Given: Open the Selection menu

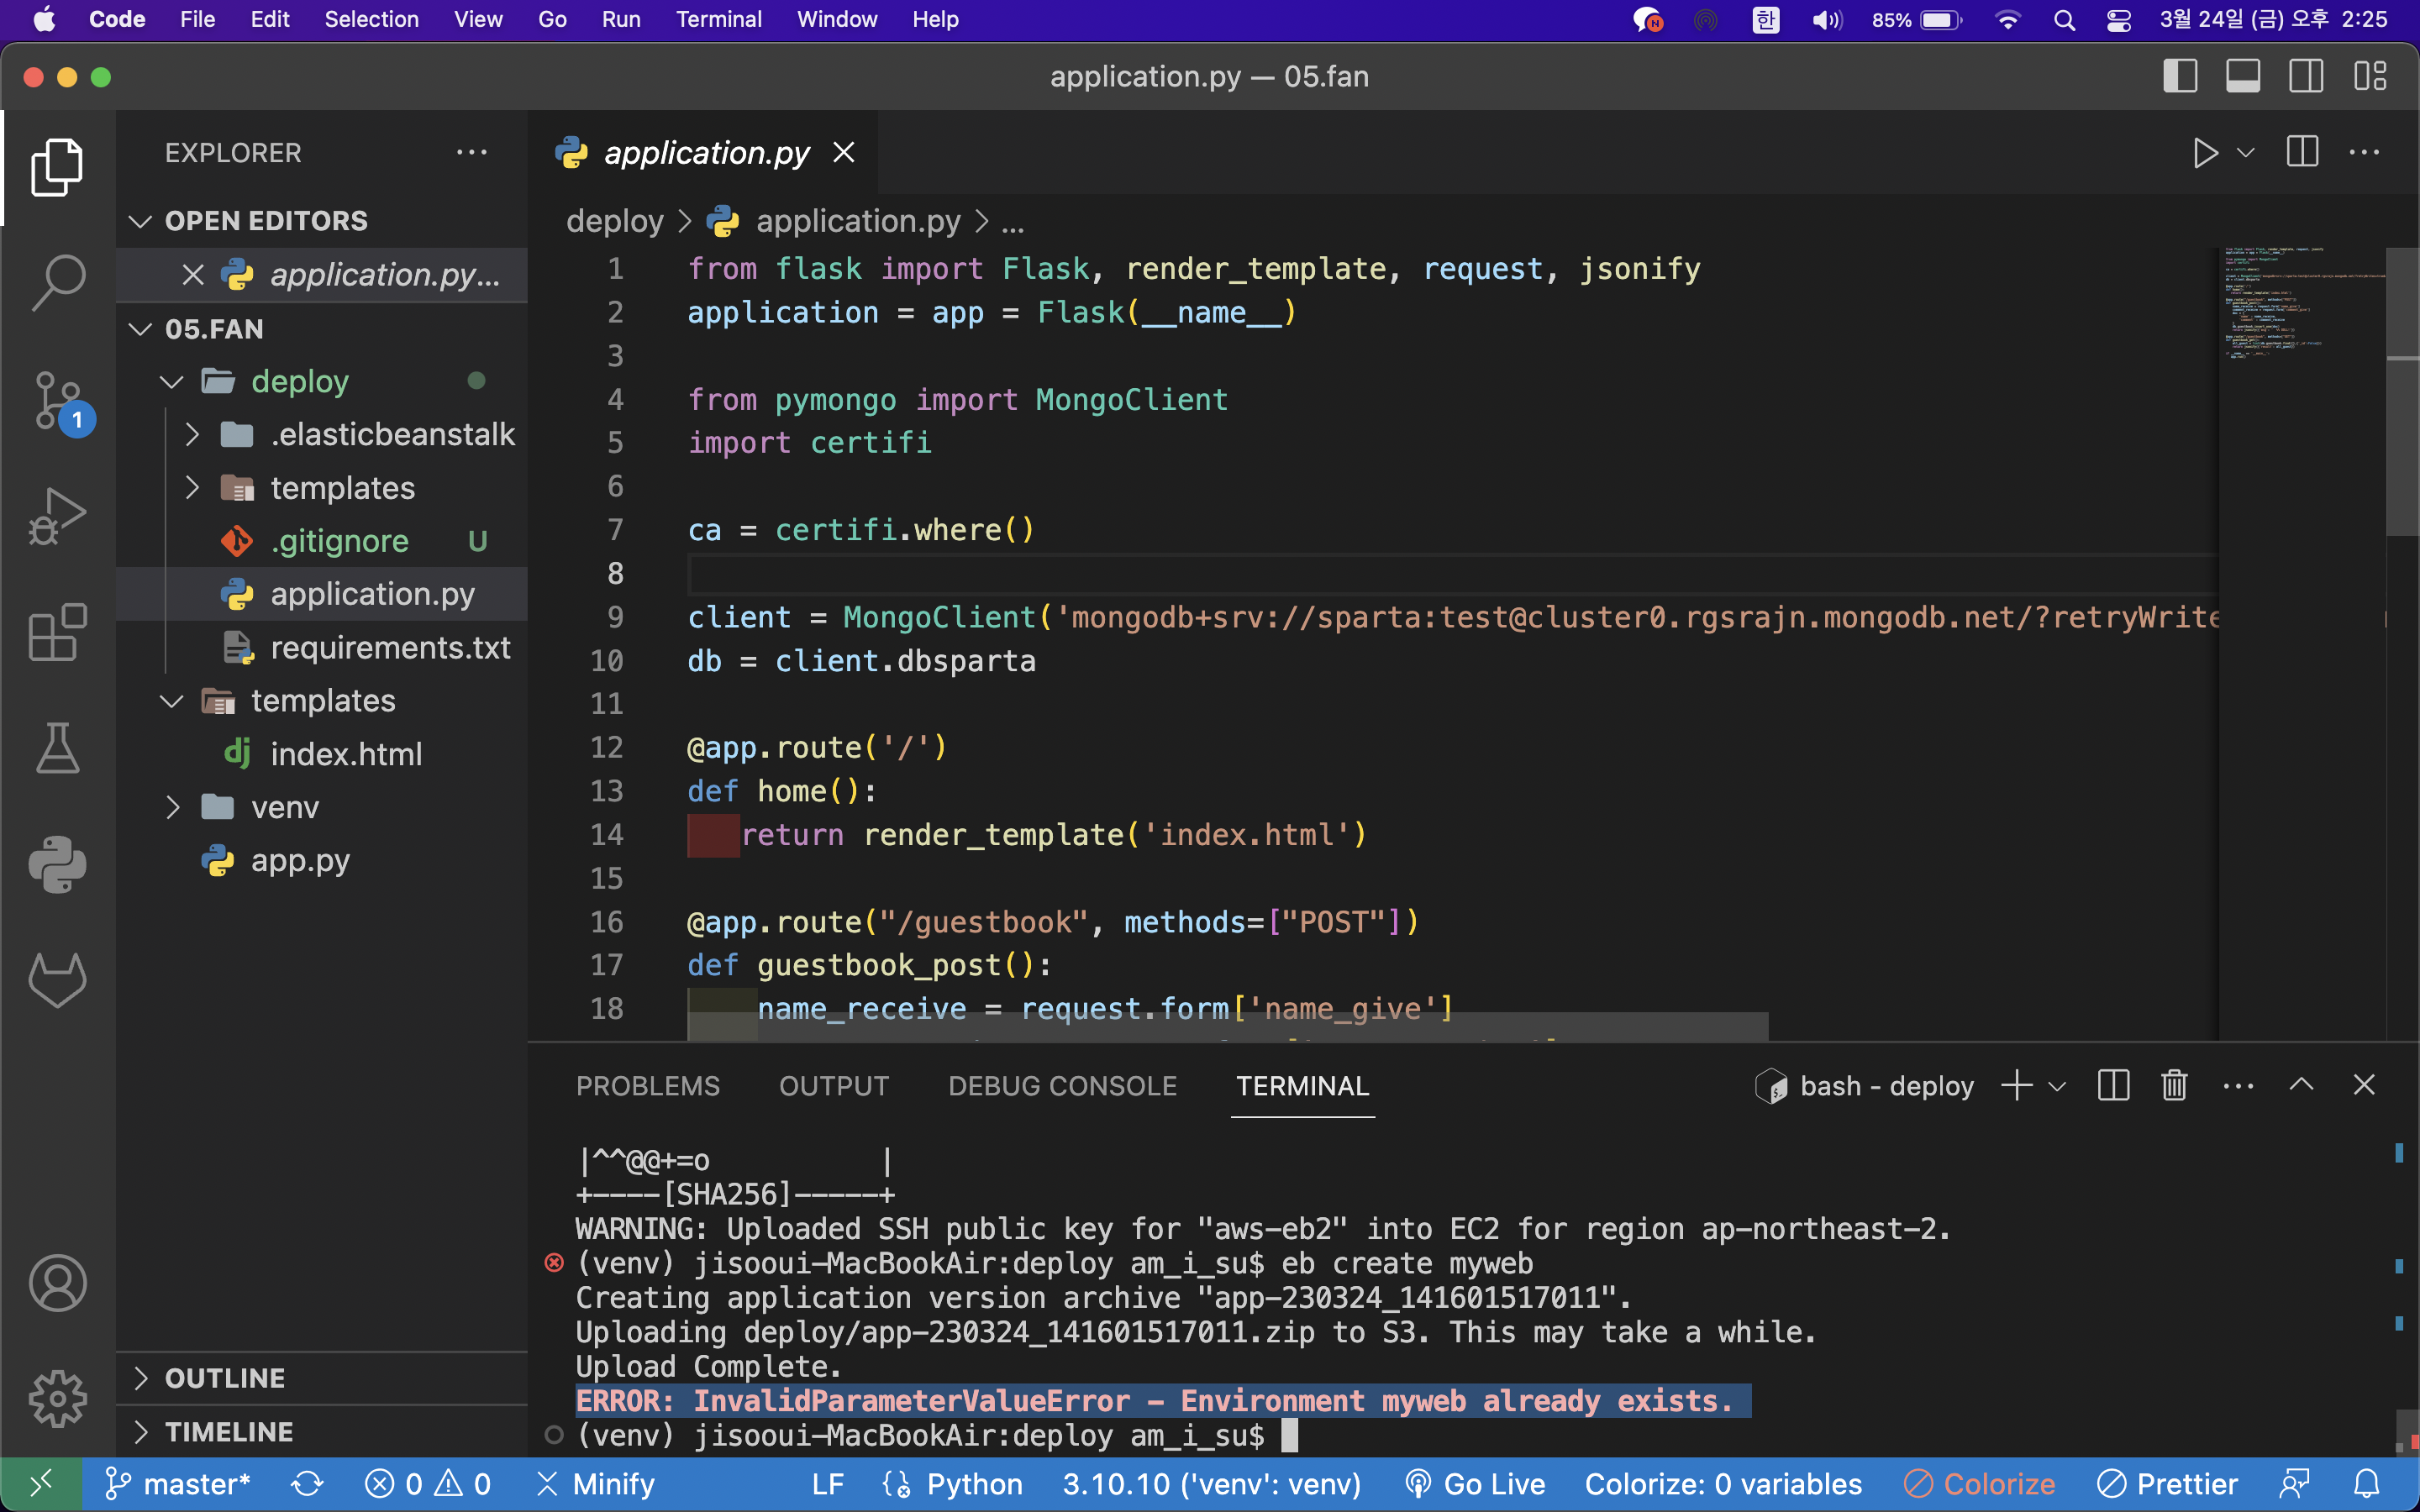Looking at the screenshot, I should [x=371, y=20].
